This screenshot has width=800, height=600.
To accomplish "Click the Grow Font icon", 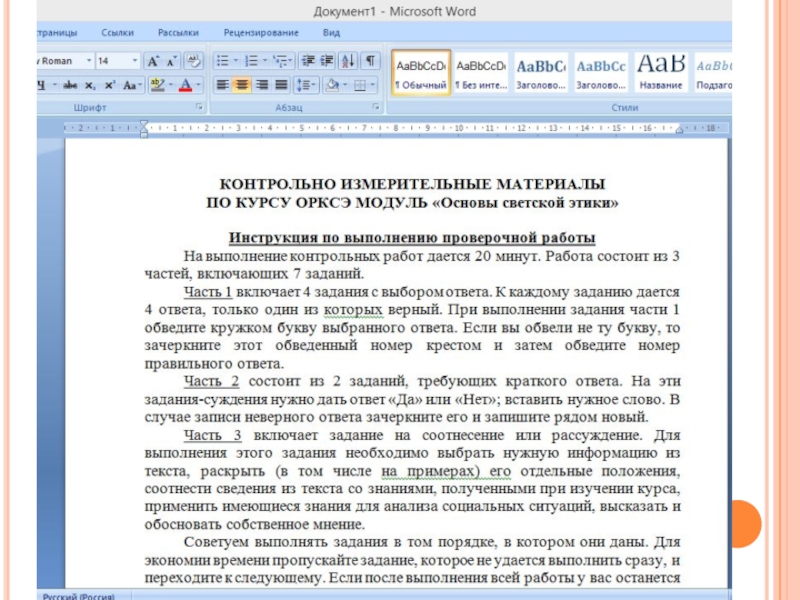I will point(152,61).
